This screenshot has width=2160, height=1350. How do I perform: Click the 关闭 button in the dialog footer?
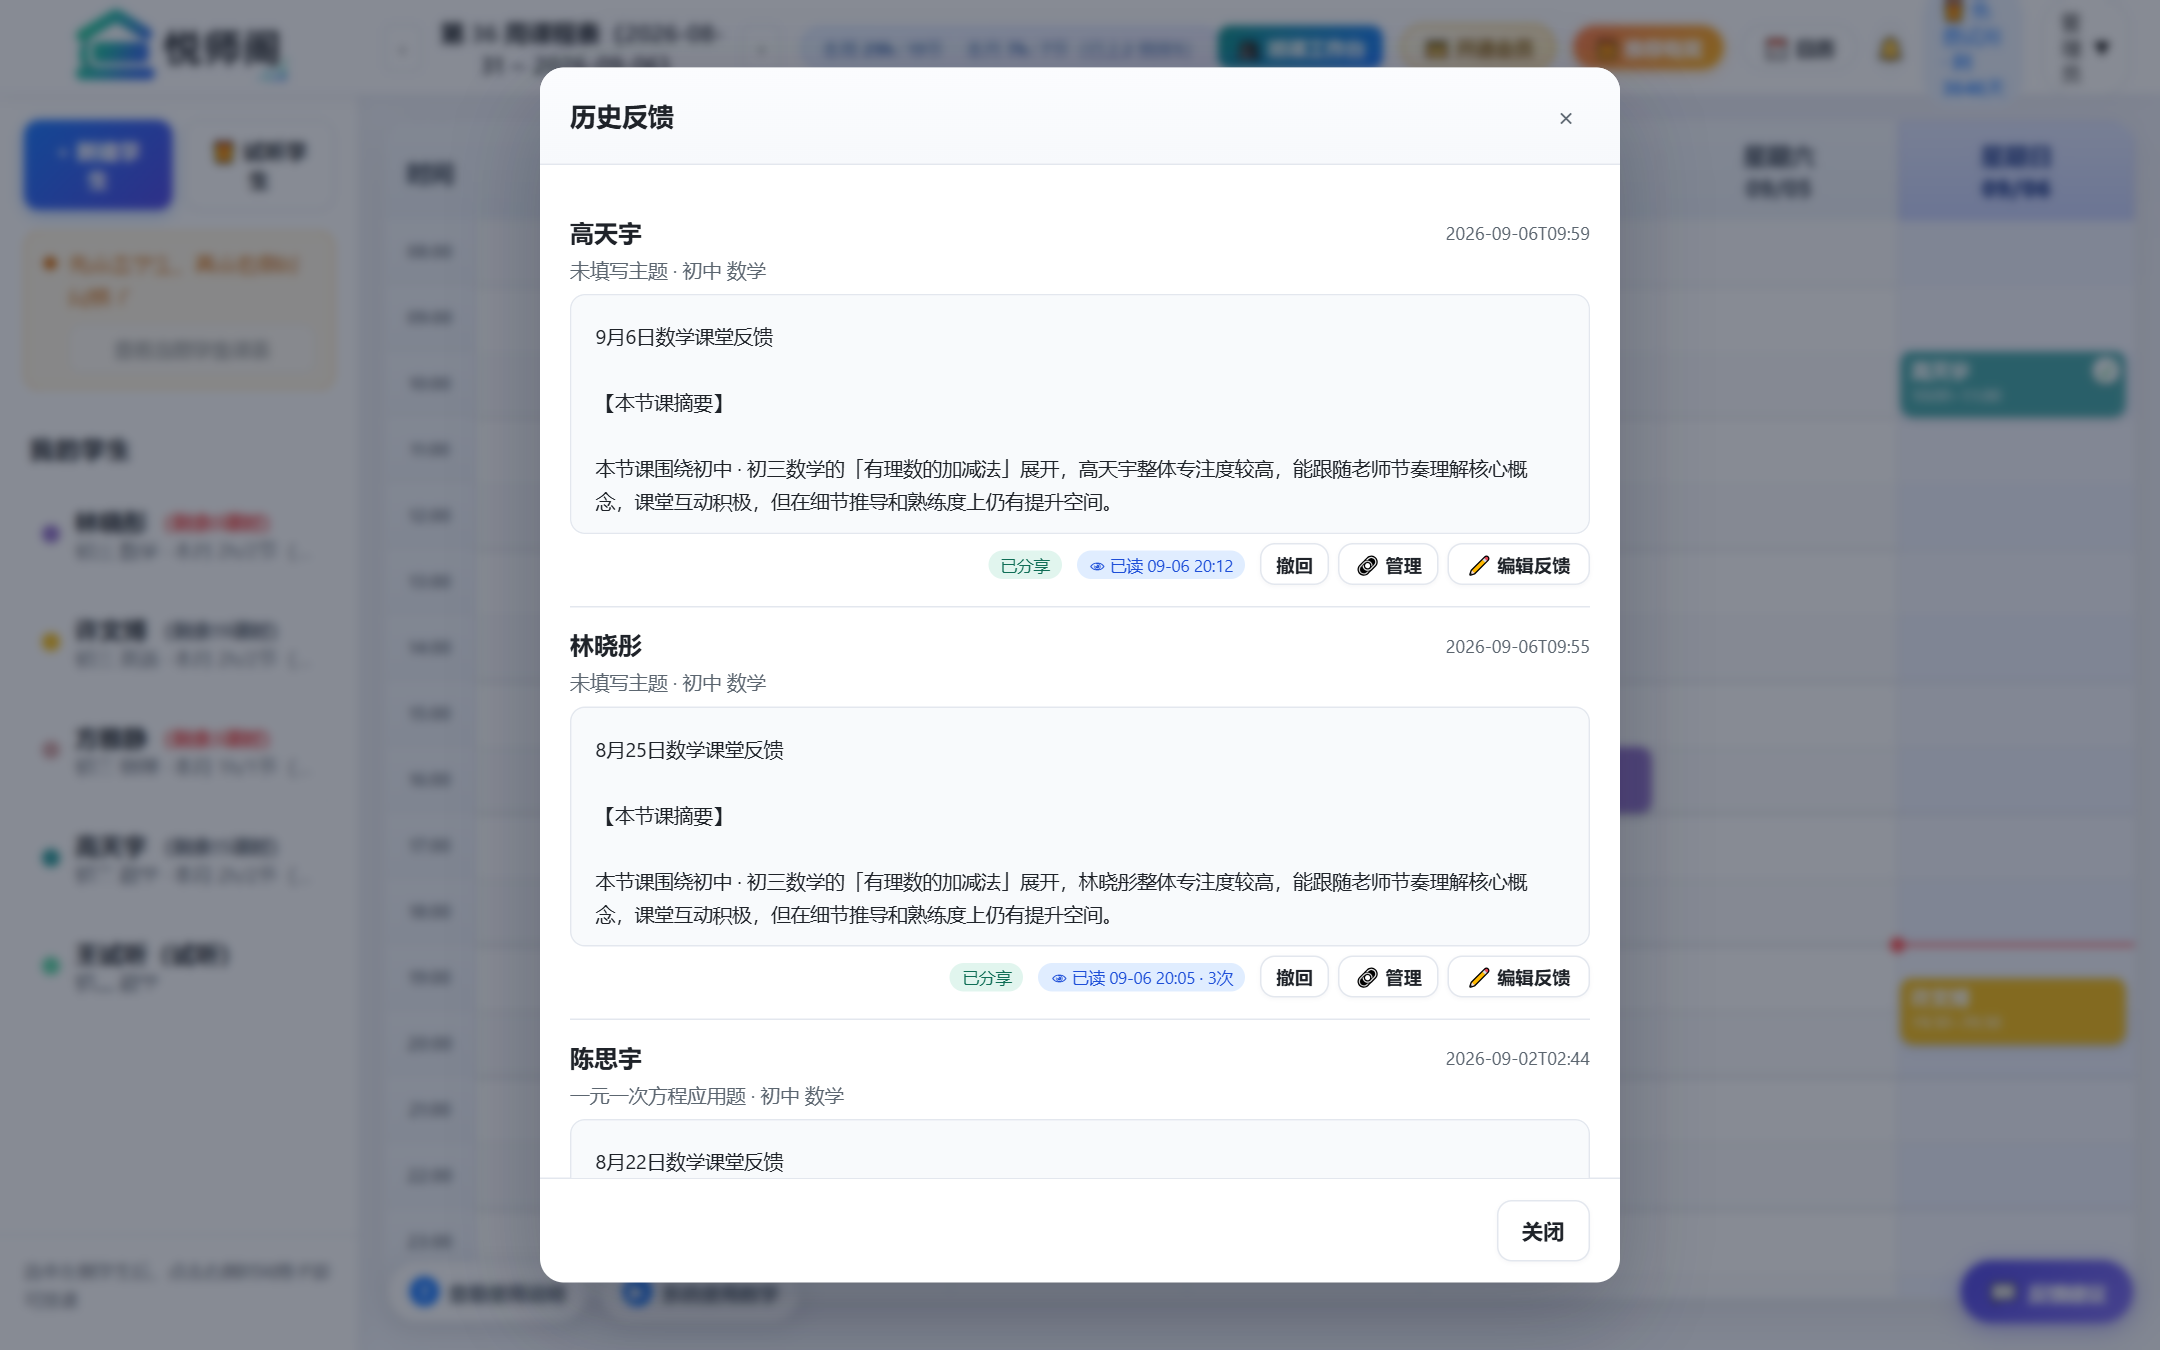tap(1542, 1231)
